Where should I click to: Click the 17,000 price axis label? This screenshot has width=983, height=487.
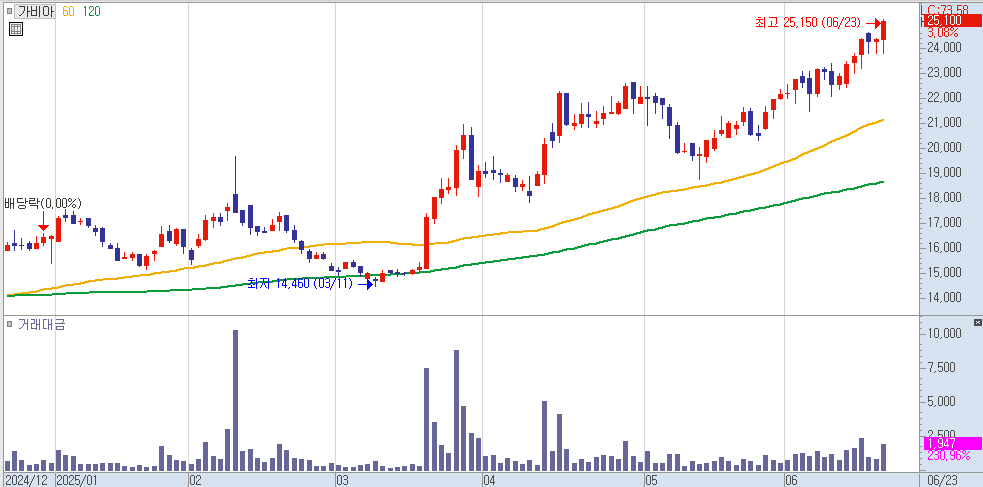[x=943, y=223]
